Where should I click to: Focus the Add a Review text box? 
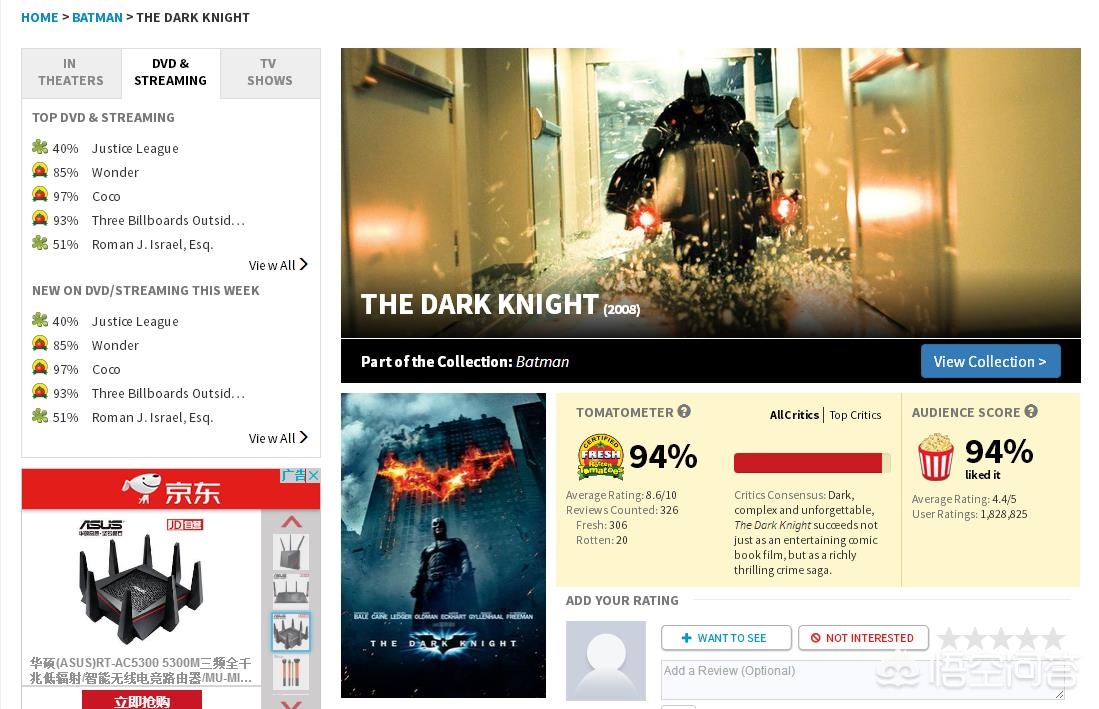point(863,680)
